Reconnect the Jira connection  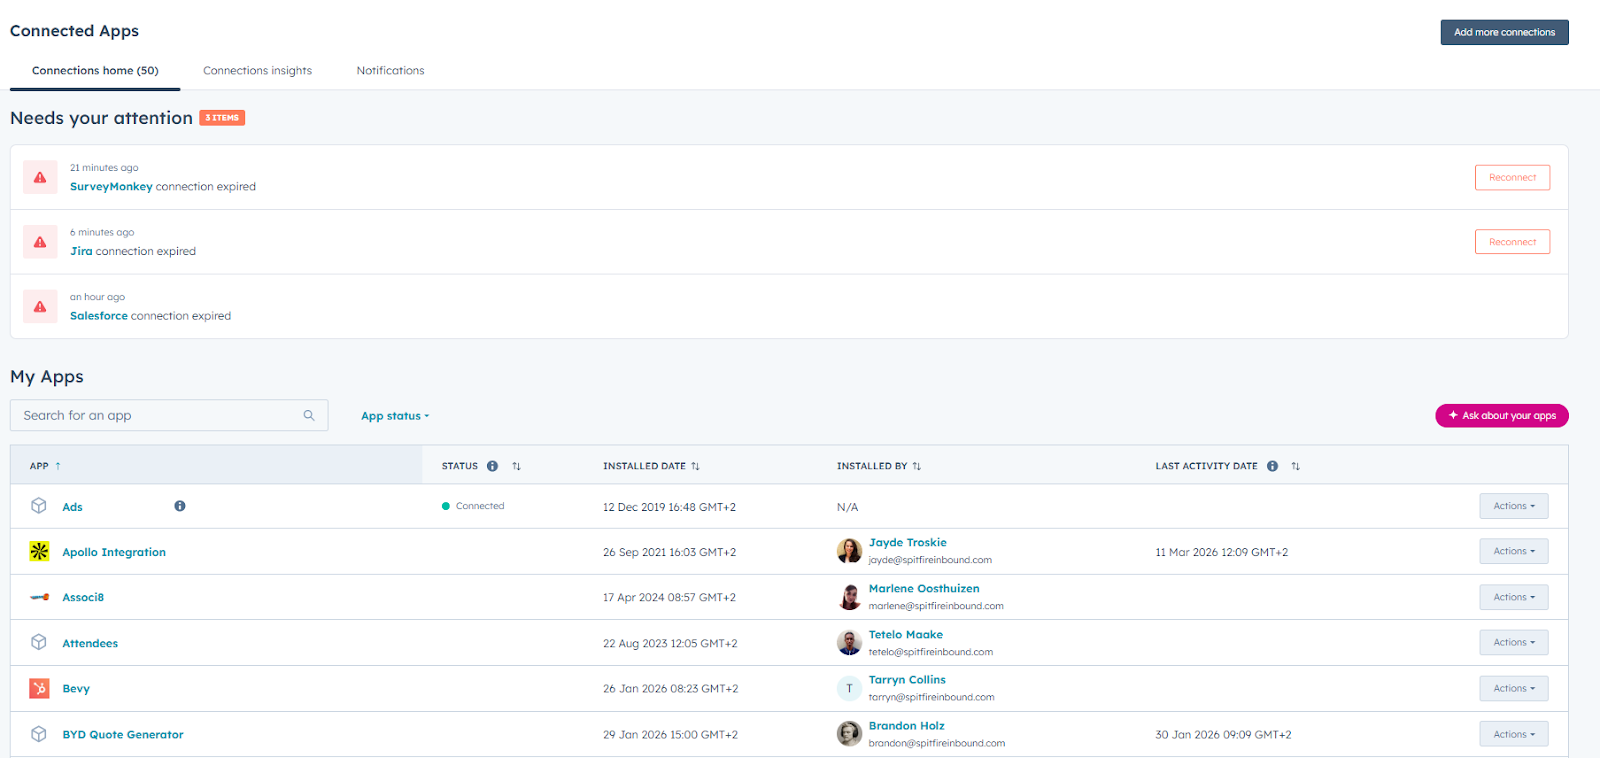[1512, 242]
